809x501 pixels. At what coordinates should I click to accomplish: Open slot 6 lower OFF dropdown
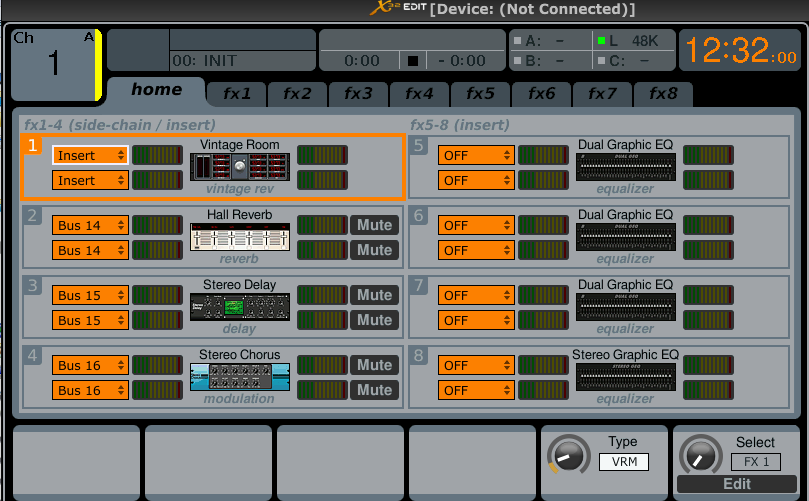tap(476, 250)
